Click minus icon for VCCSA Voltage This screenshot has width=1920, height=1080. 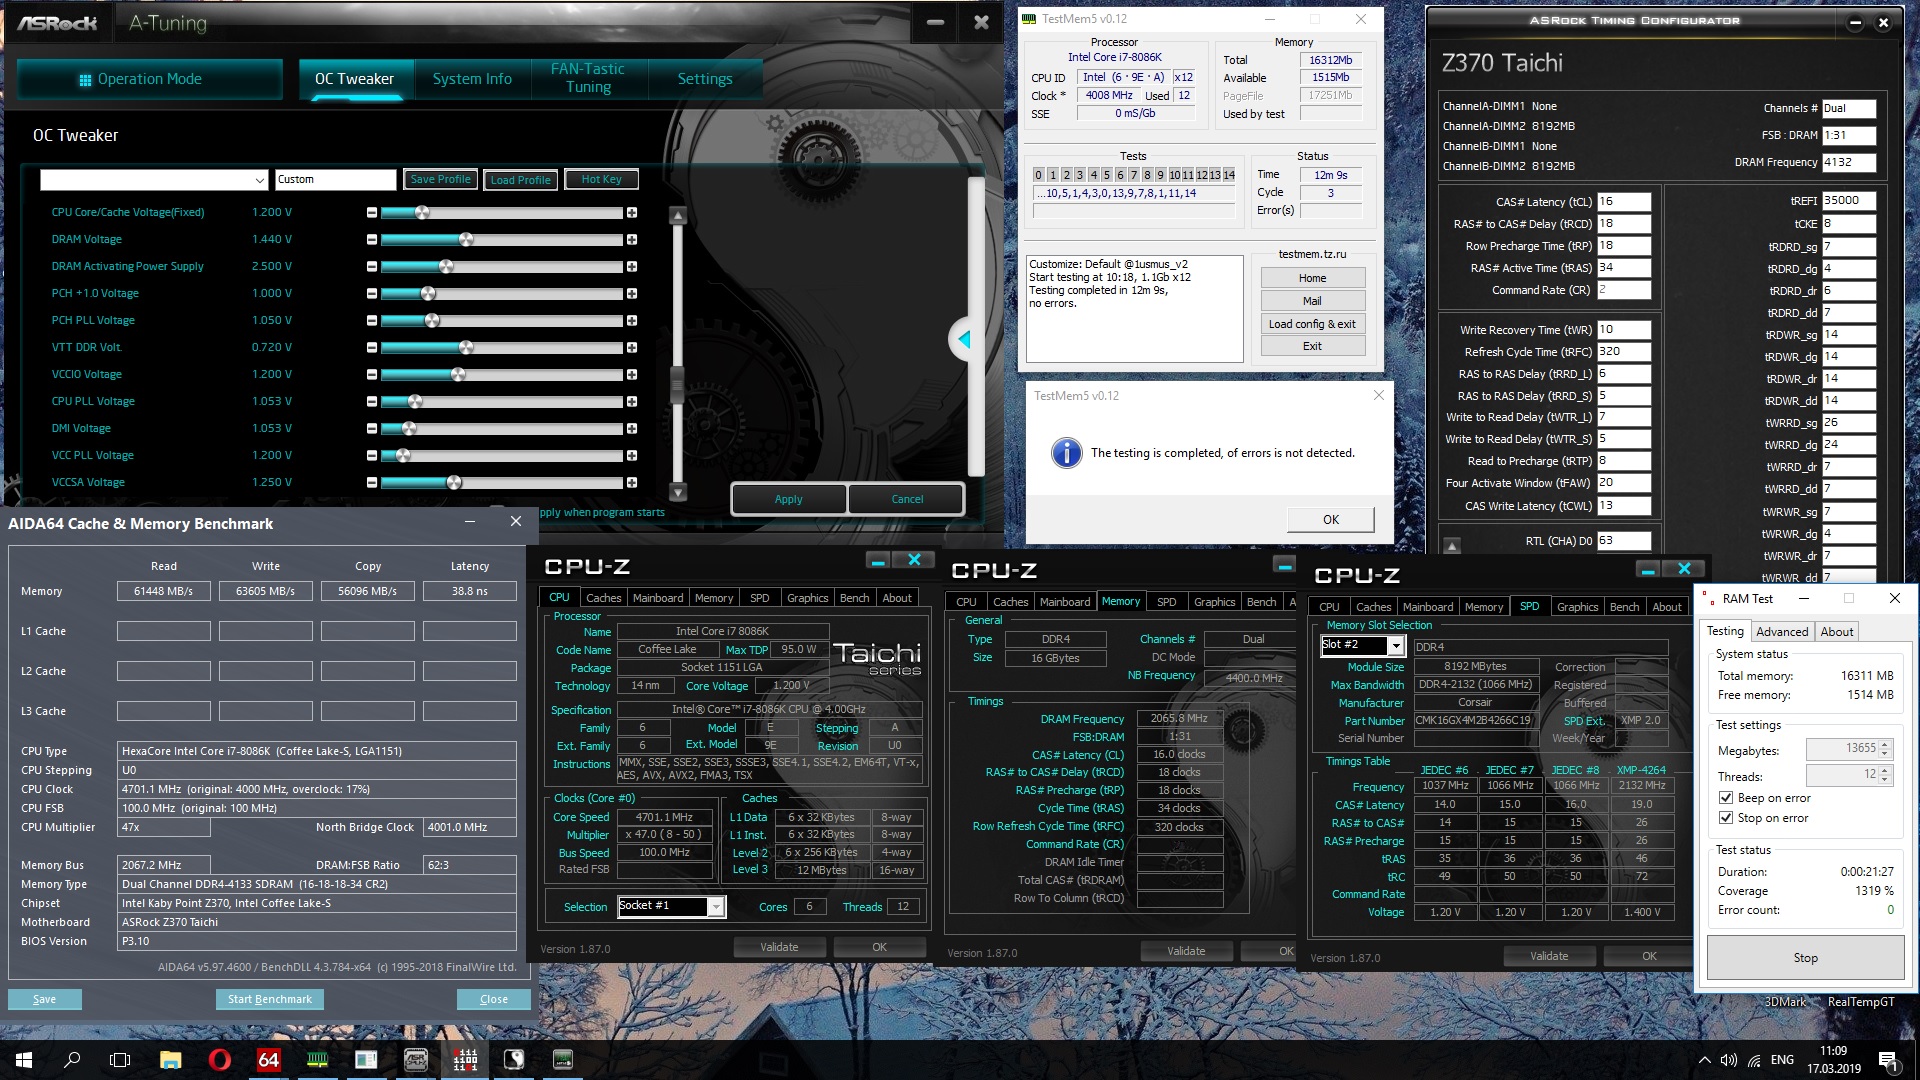(x=372, y=483)
